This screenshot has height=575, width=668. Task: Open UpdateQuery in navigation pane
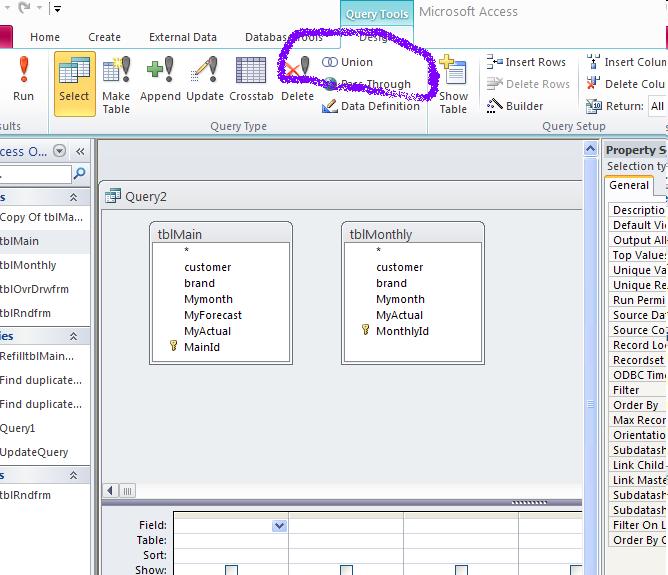pyautogui.click(x=44, y=452)
